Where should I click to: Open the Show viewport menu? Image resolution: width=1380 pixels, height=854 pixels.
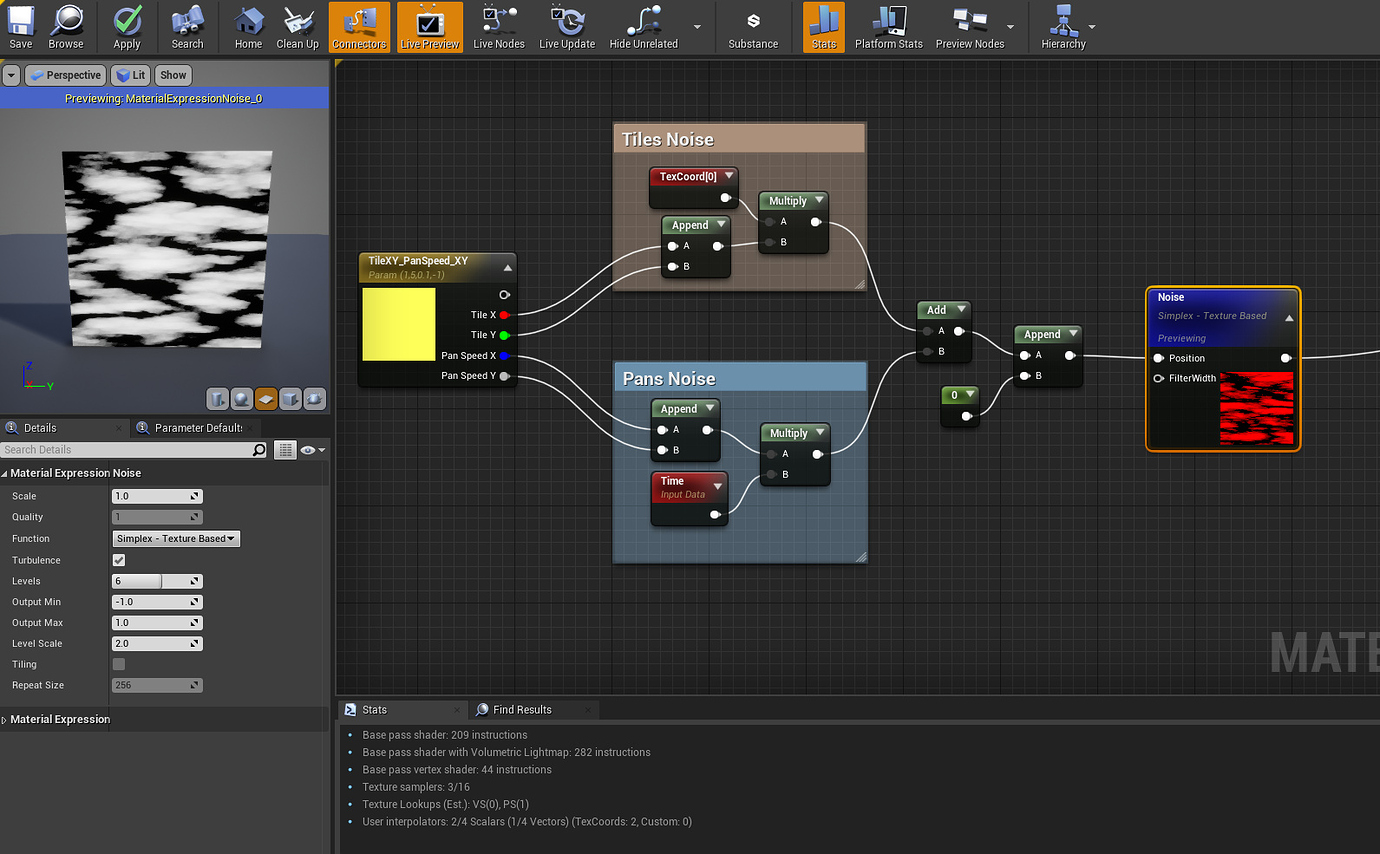pyautogui.click(x=172, y=75)
